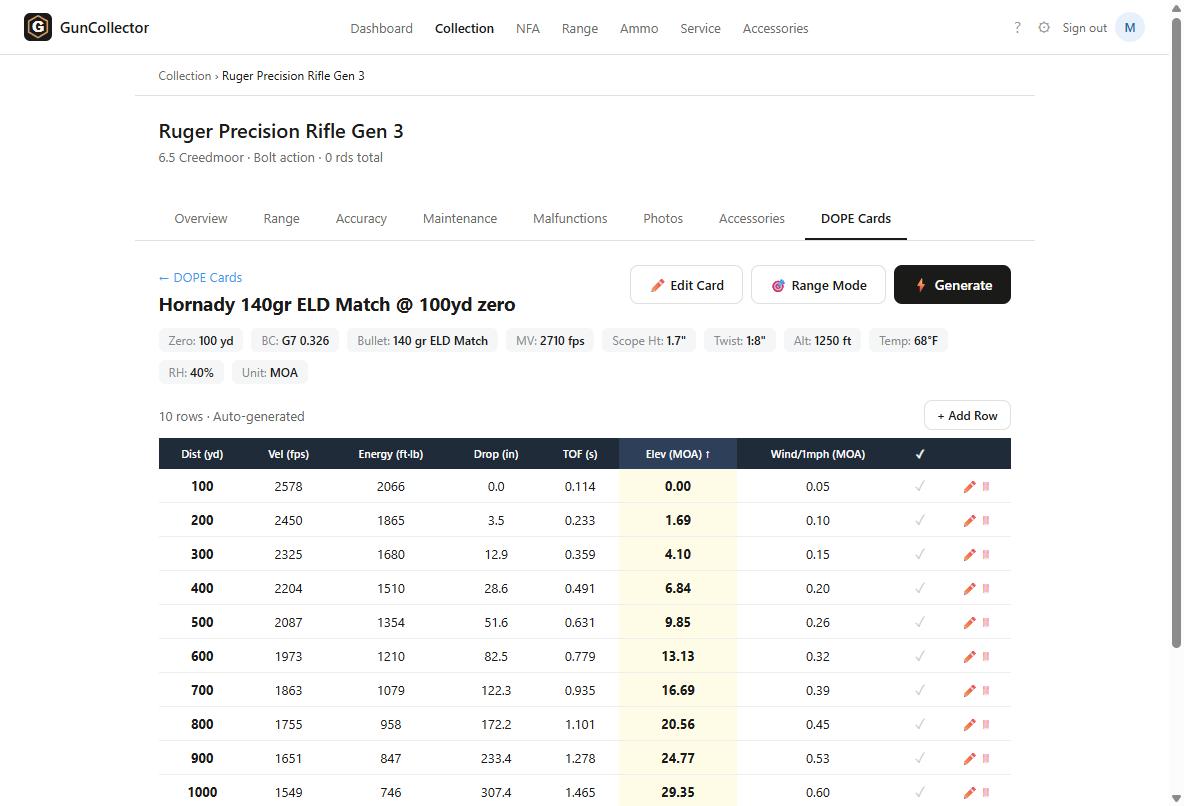This screenshot has height=806, width=1184.
Task: Edit the 500 yd row pencil icon
Action: click(970, 622)
